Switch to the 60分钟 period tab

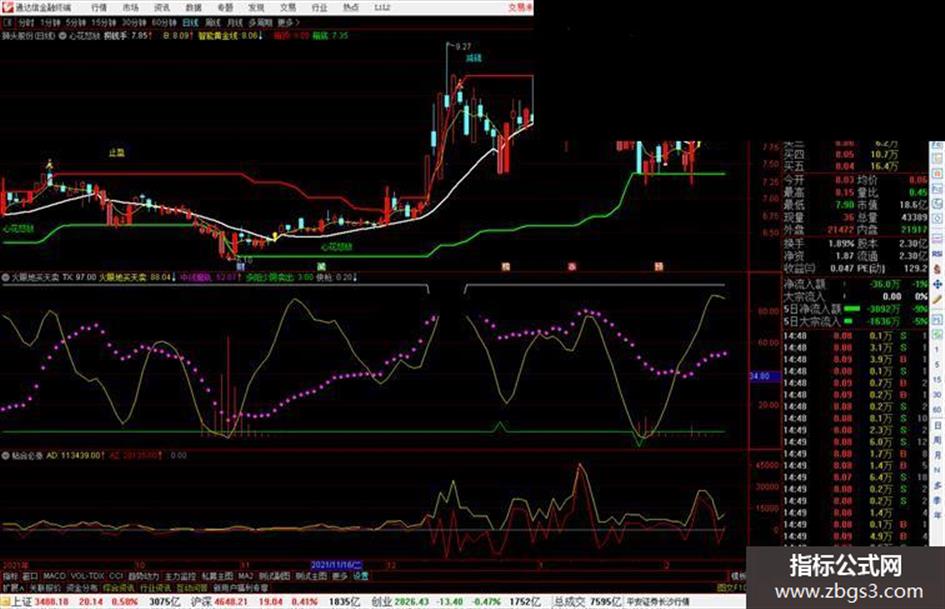tap(164, 22)
